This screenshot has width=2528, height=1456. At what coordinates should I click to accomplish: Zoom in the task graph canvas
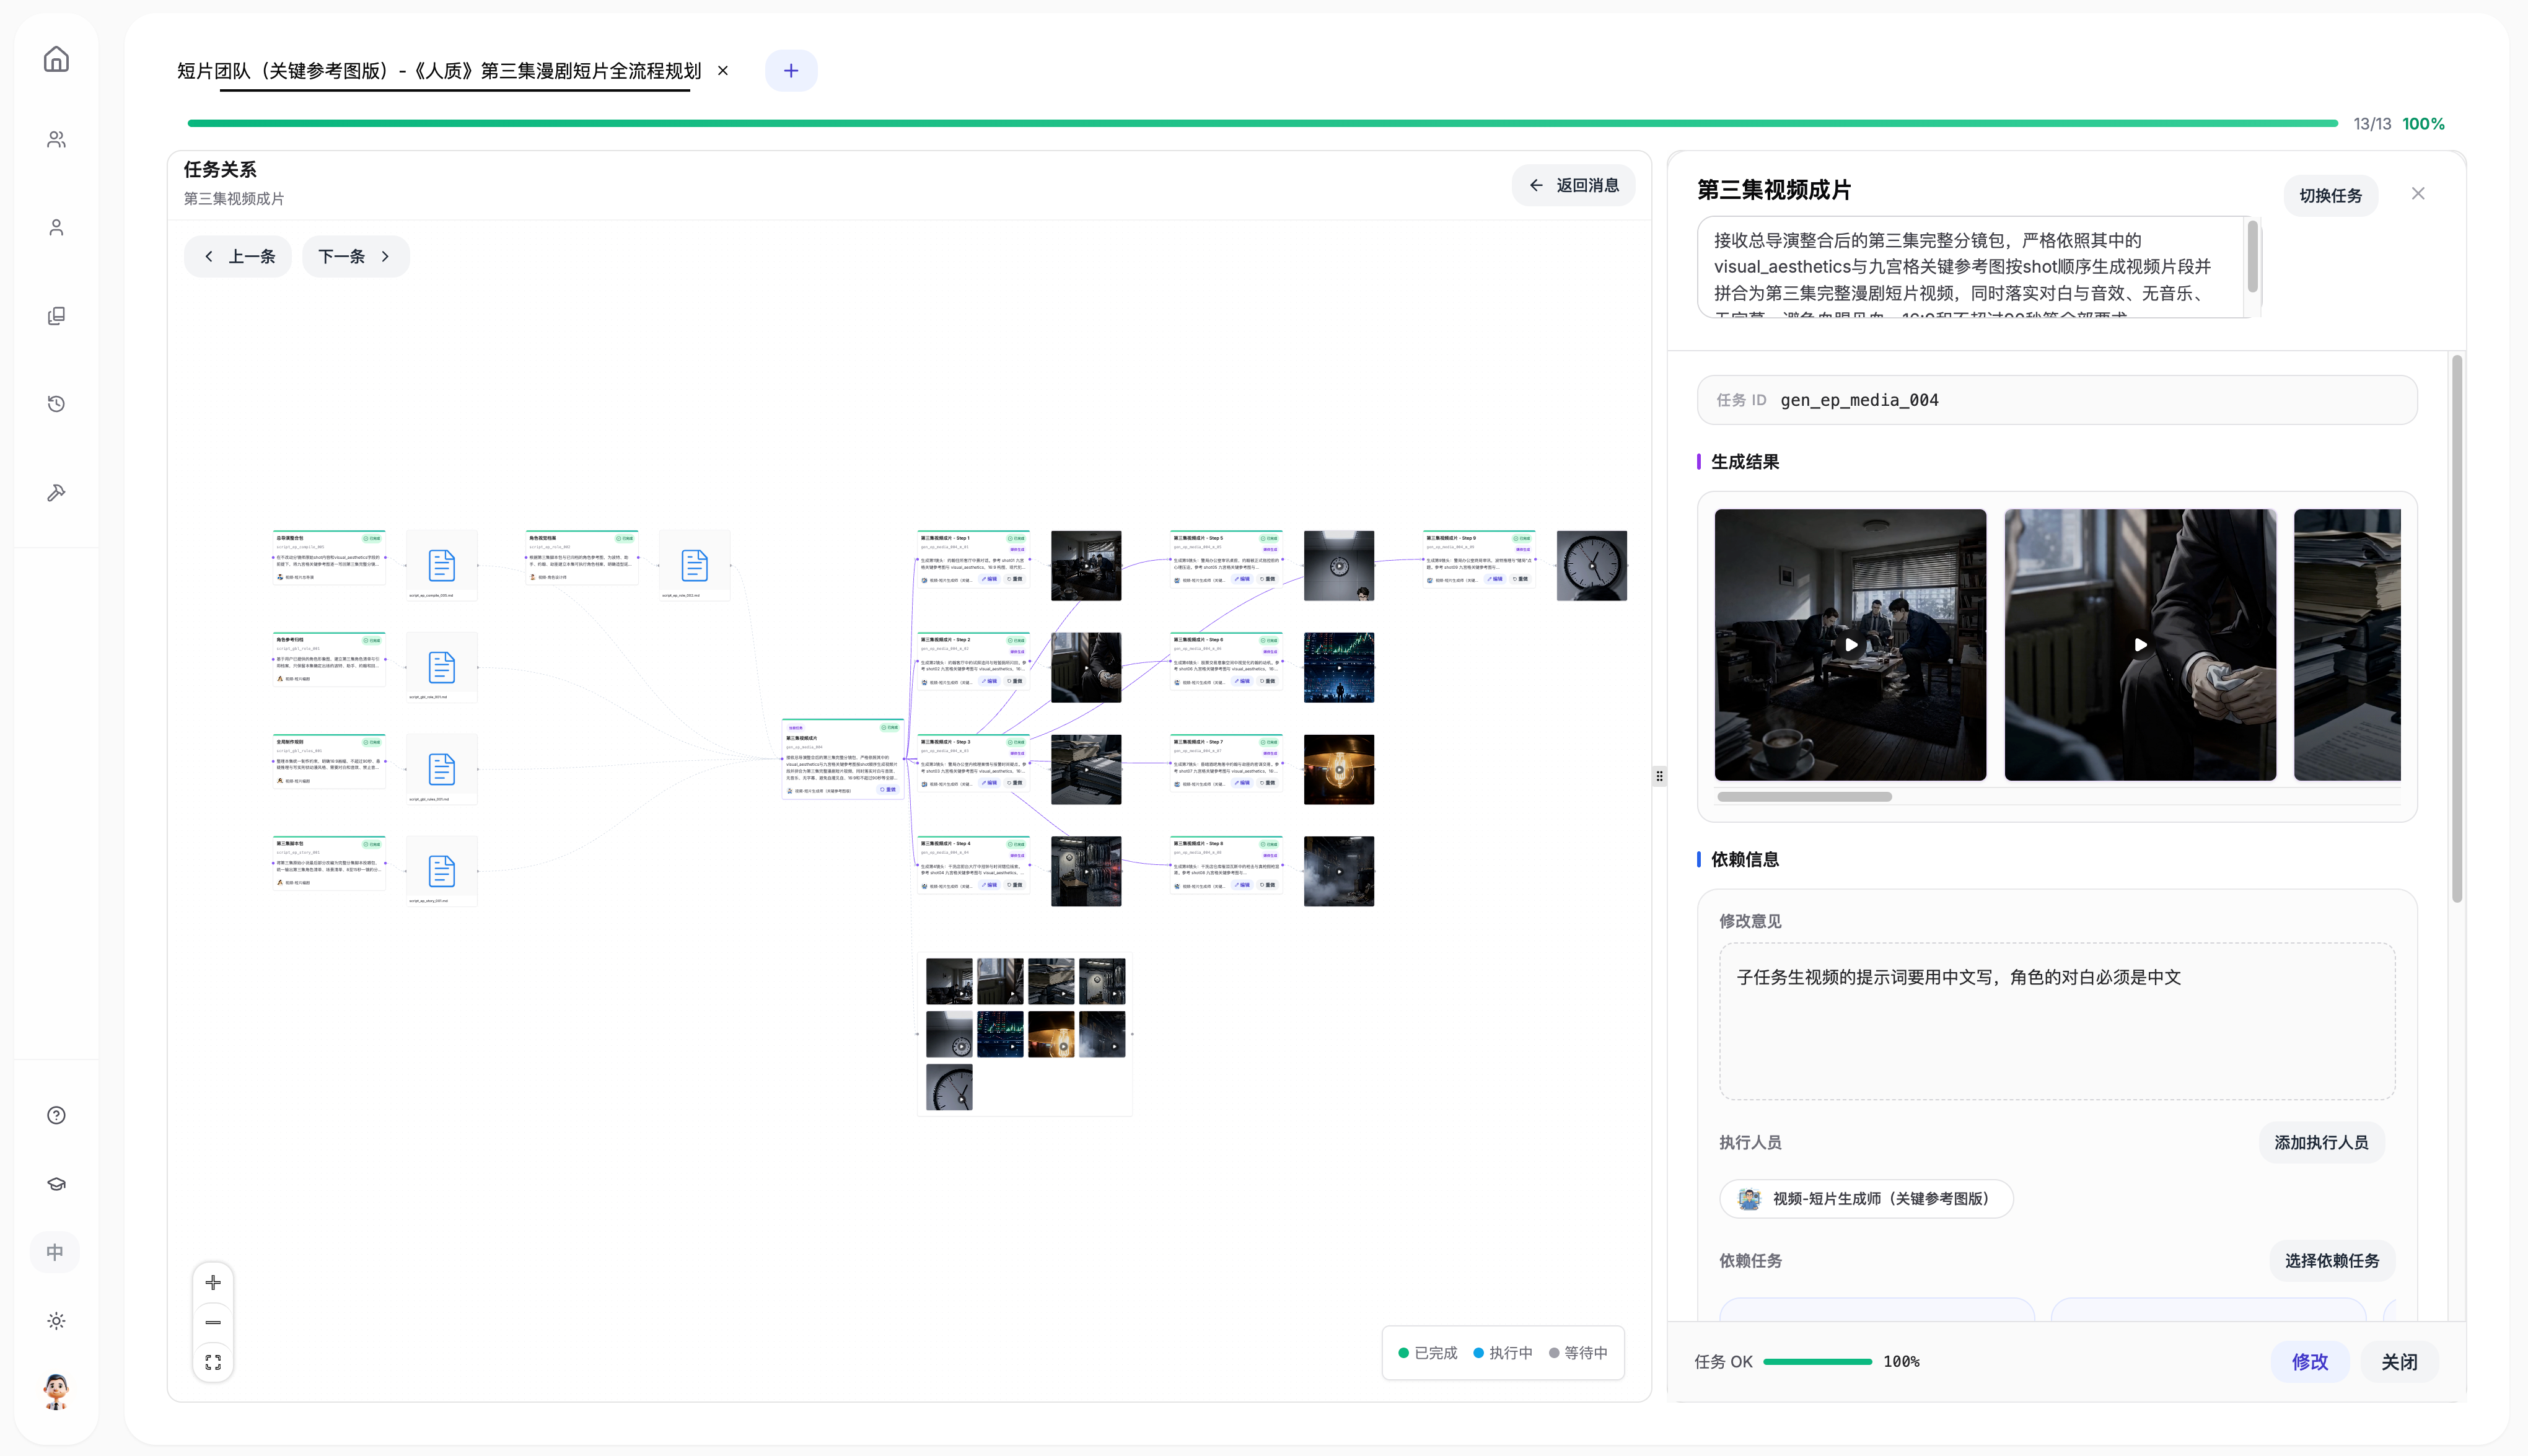pyautogui.click(x=213, y=1282)
